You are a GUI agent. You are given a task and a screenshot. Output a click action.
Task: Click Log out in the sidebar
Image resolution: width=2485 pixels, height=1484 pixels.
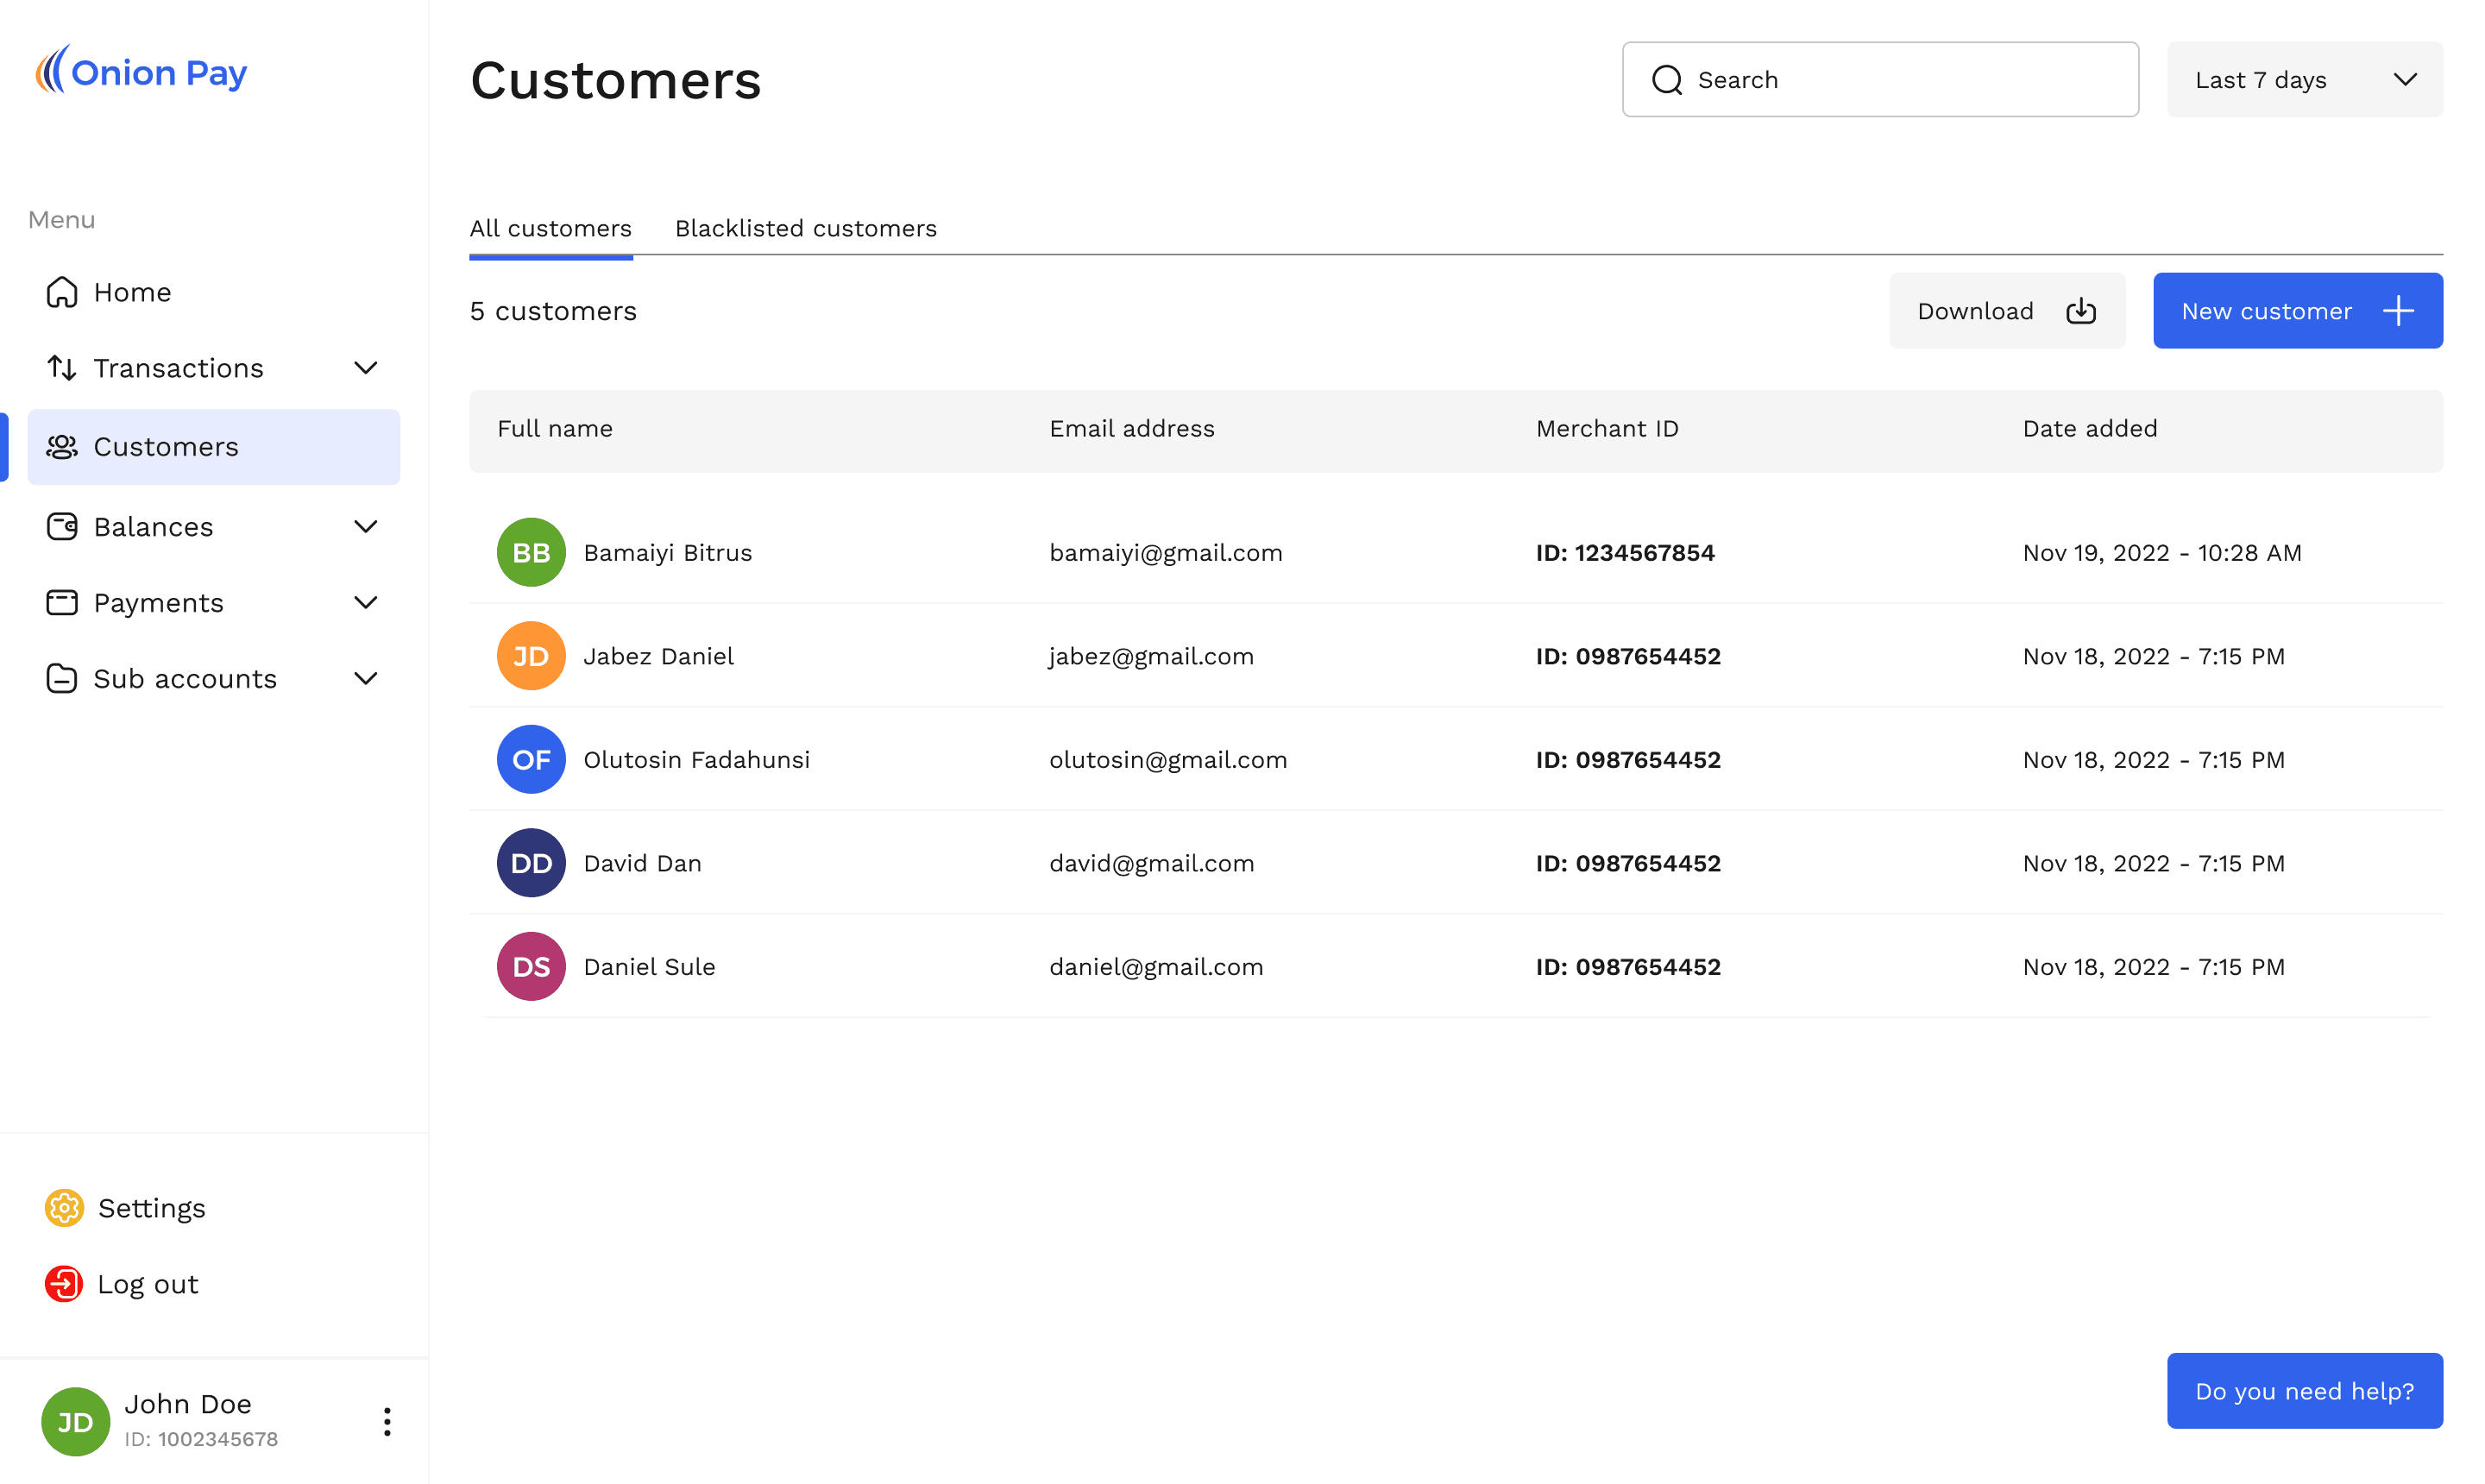click(x=148, y=1284)
